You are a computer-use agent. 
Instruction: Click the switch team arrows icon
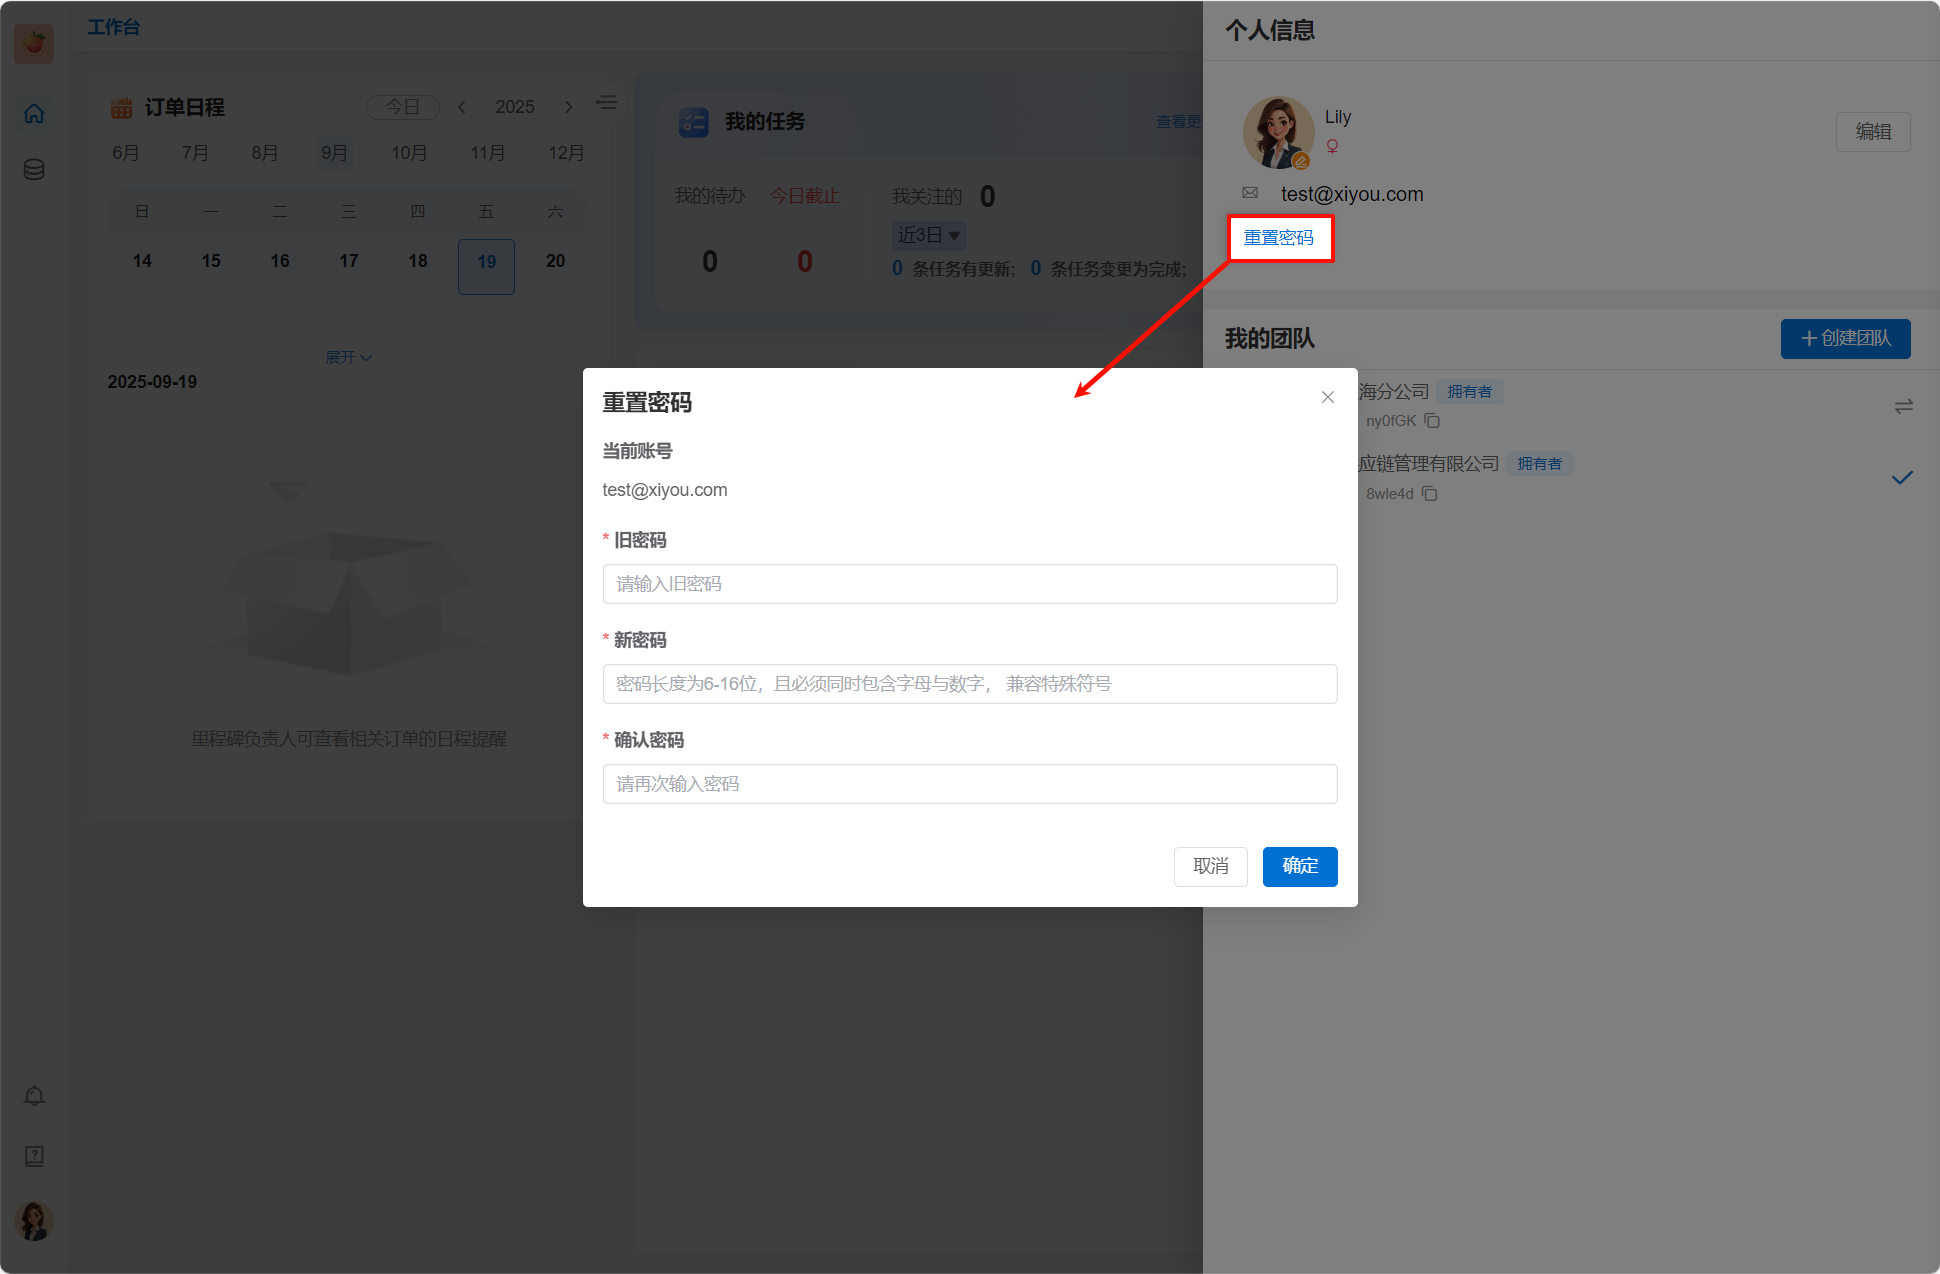(x=1903, y=406)
